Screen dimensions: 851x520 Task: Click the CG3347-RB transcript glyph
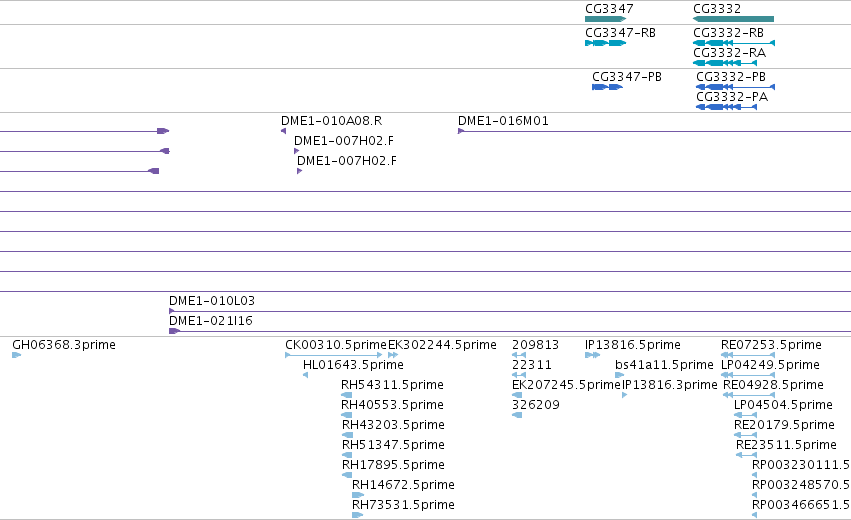605,43
